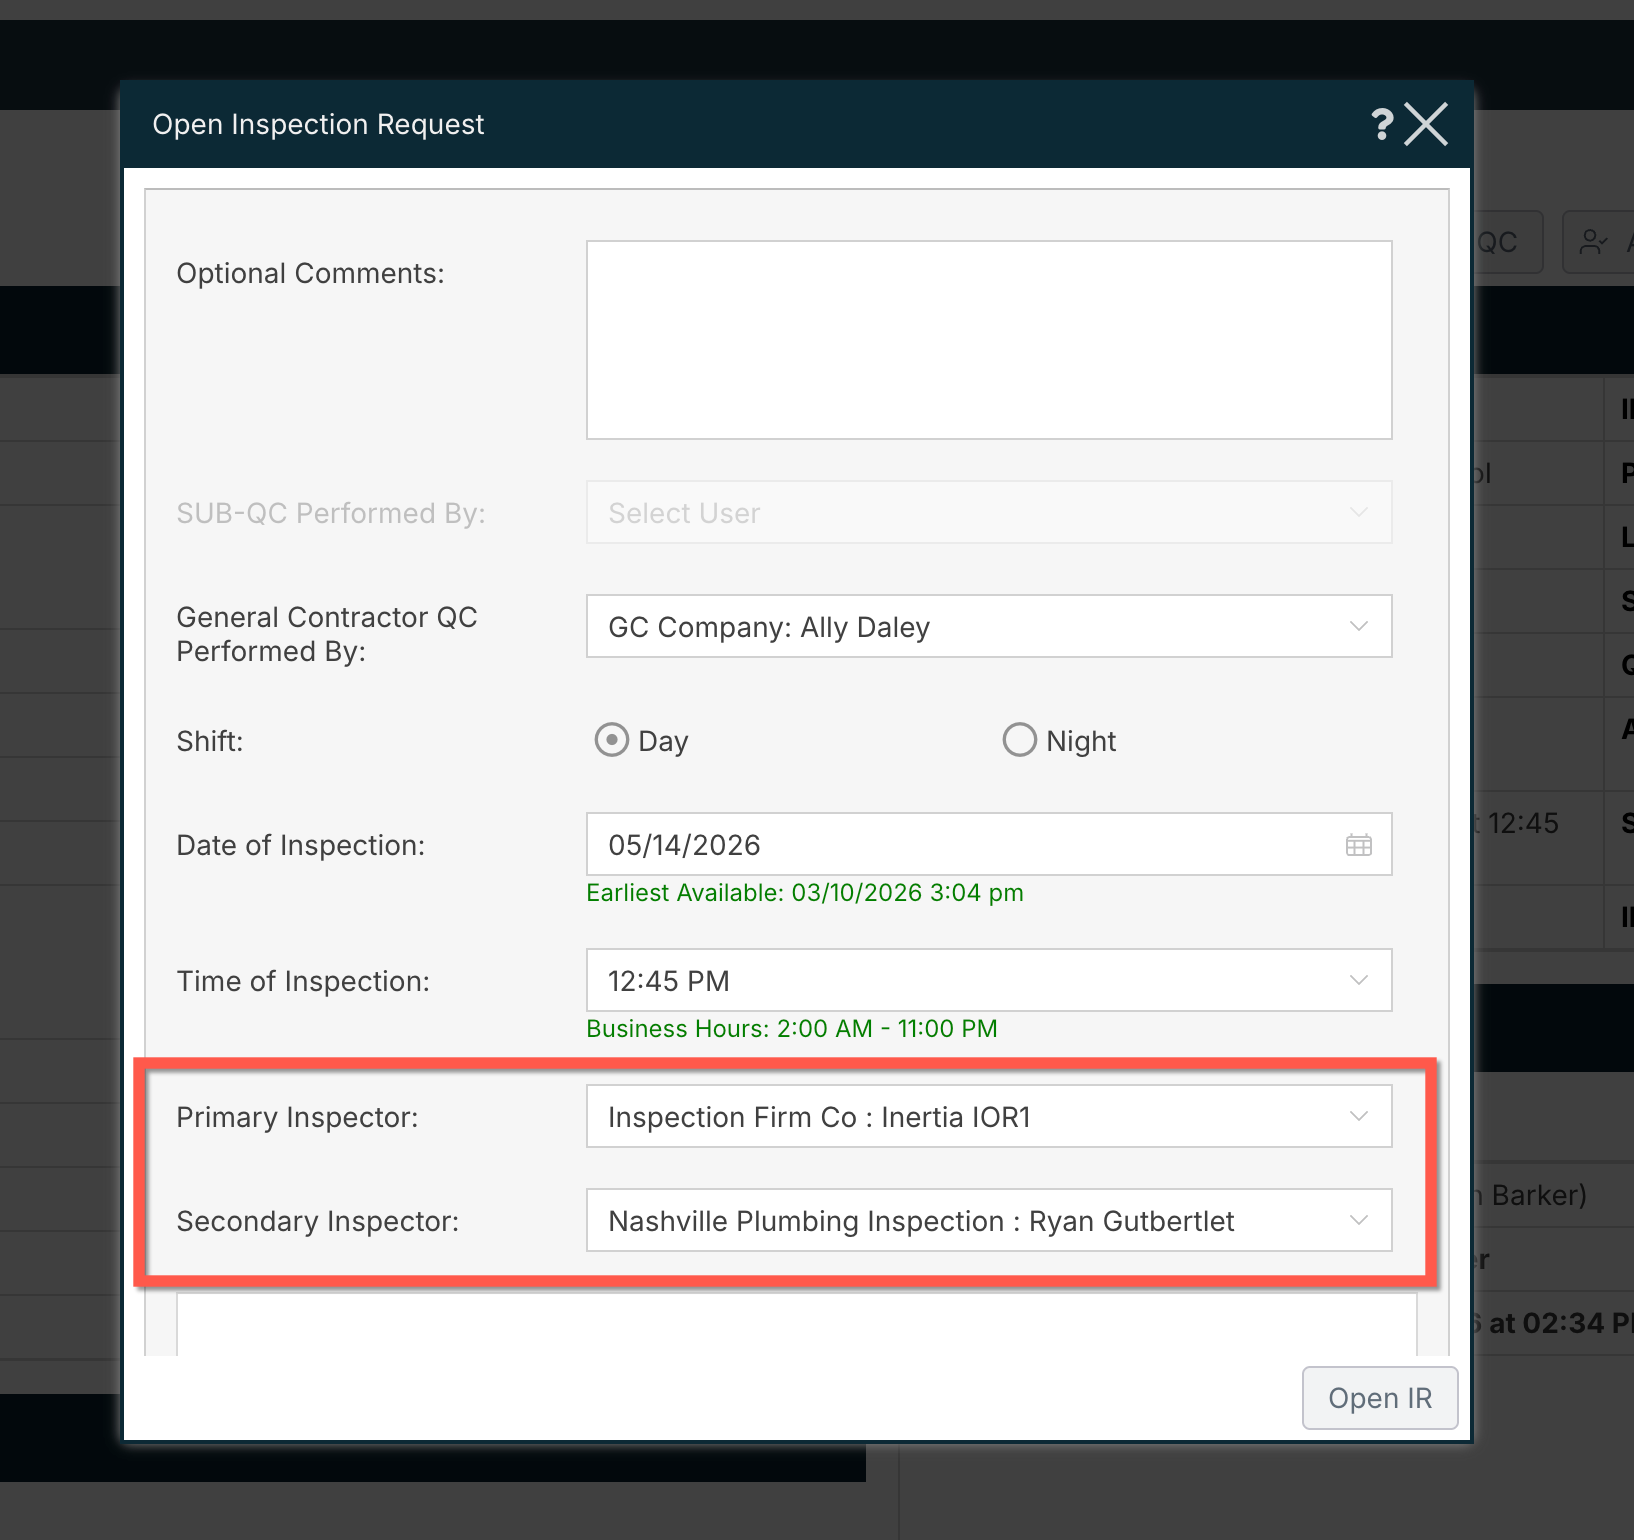The image size is (1634, 1540).
Task: Click the 05/14/2026 date input field
Action: point(960,845)
